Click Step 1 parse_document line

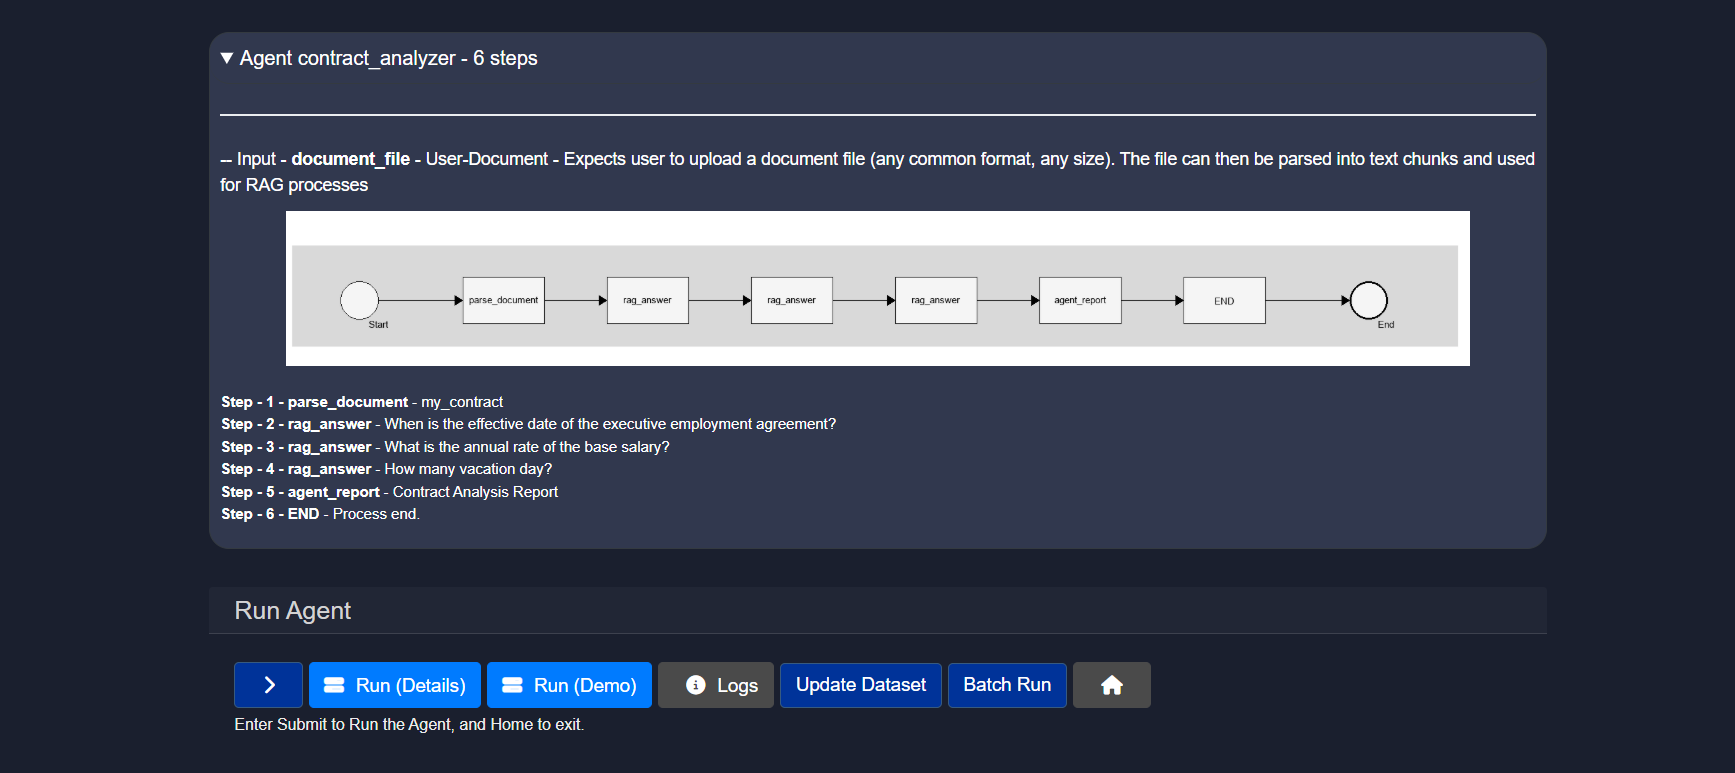point(362,402)
